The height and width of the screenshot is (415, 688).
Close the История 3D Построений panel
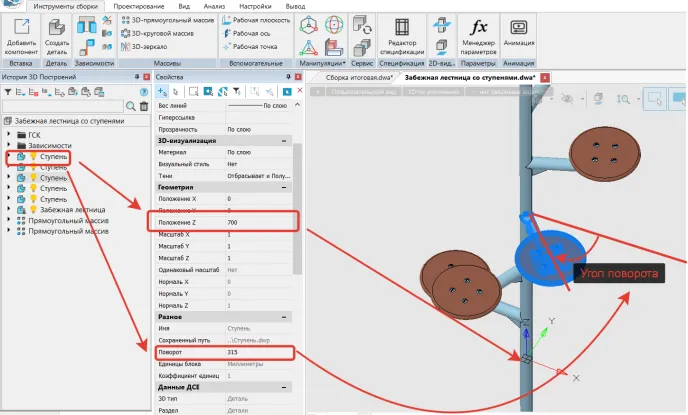147,77
